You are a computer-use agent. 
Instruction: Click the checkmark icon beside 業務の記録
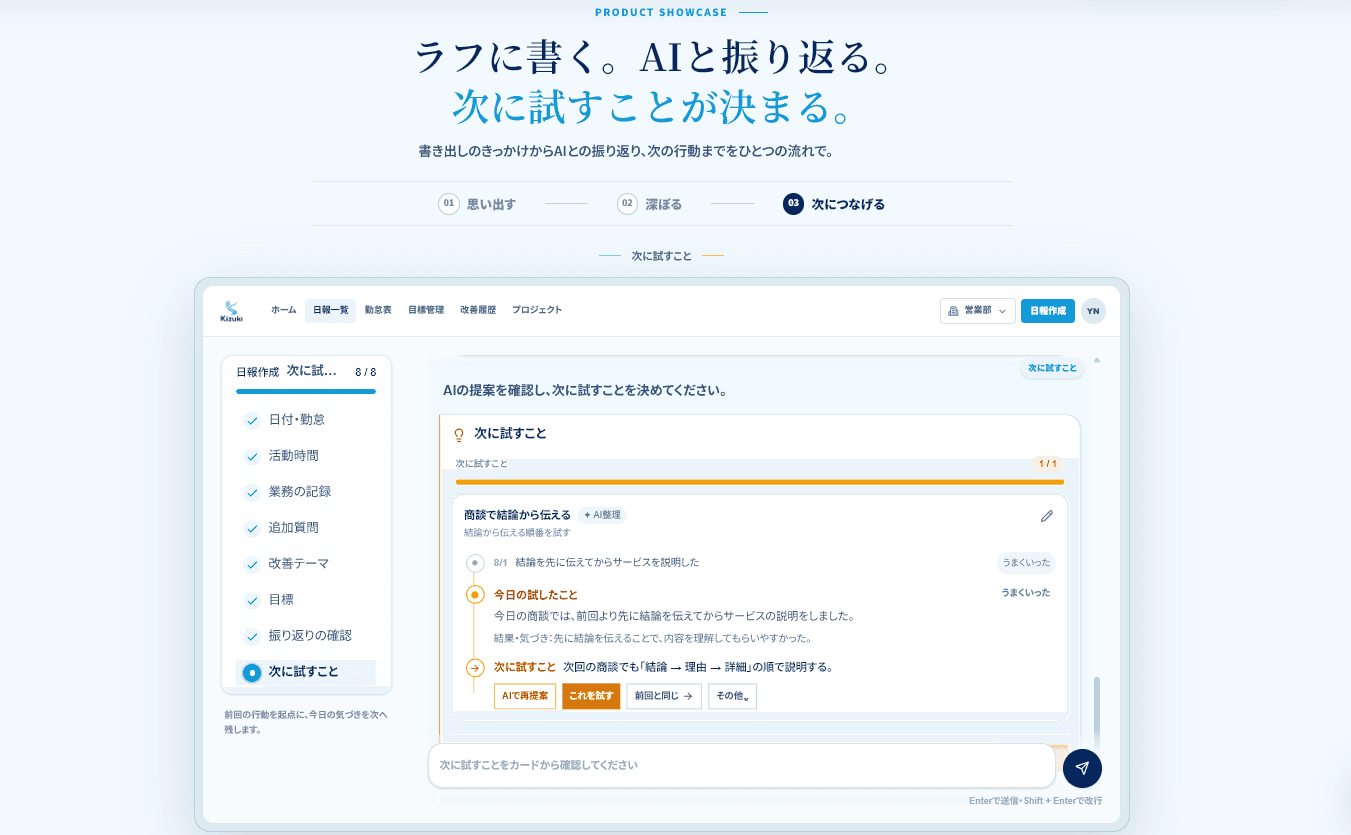pos(252,492)
